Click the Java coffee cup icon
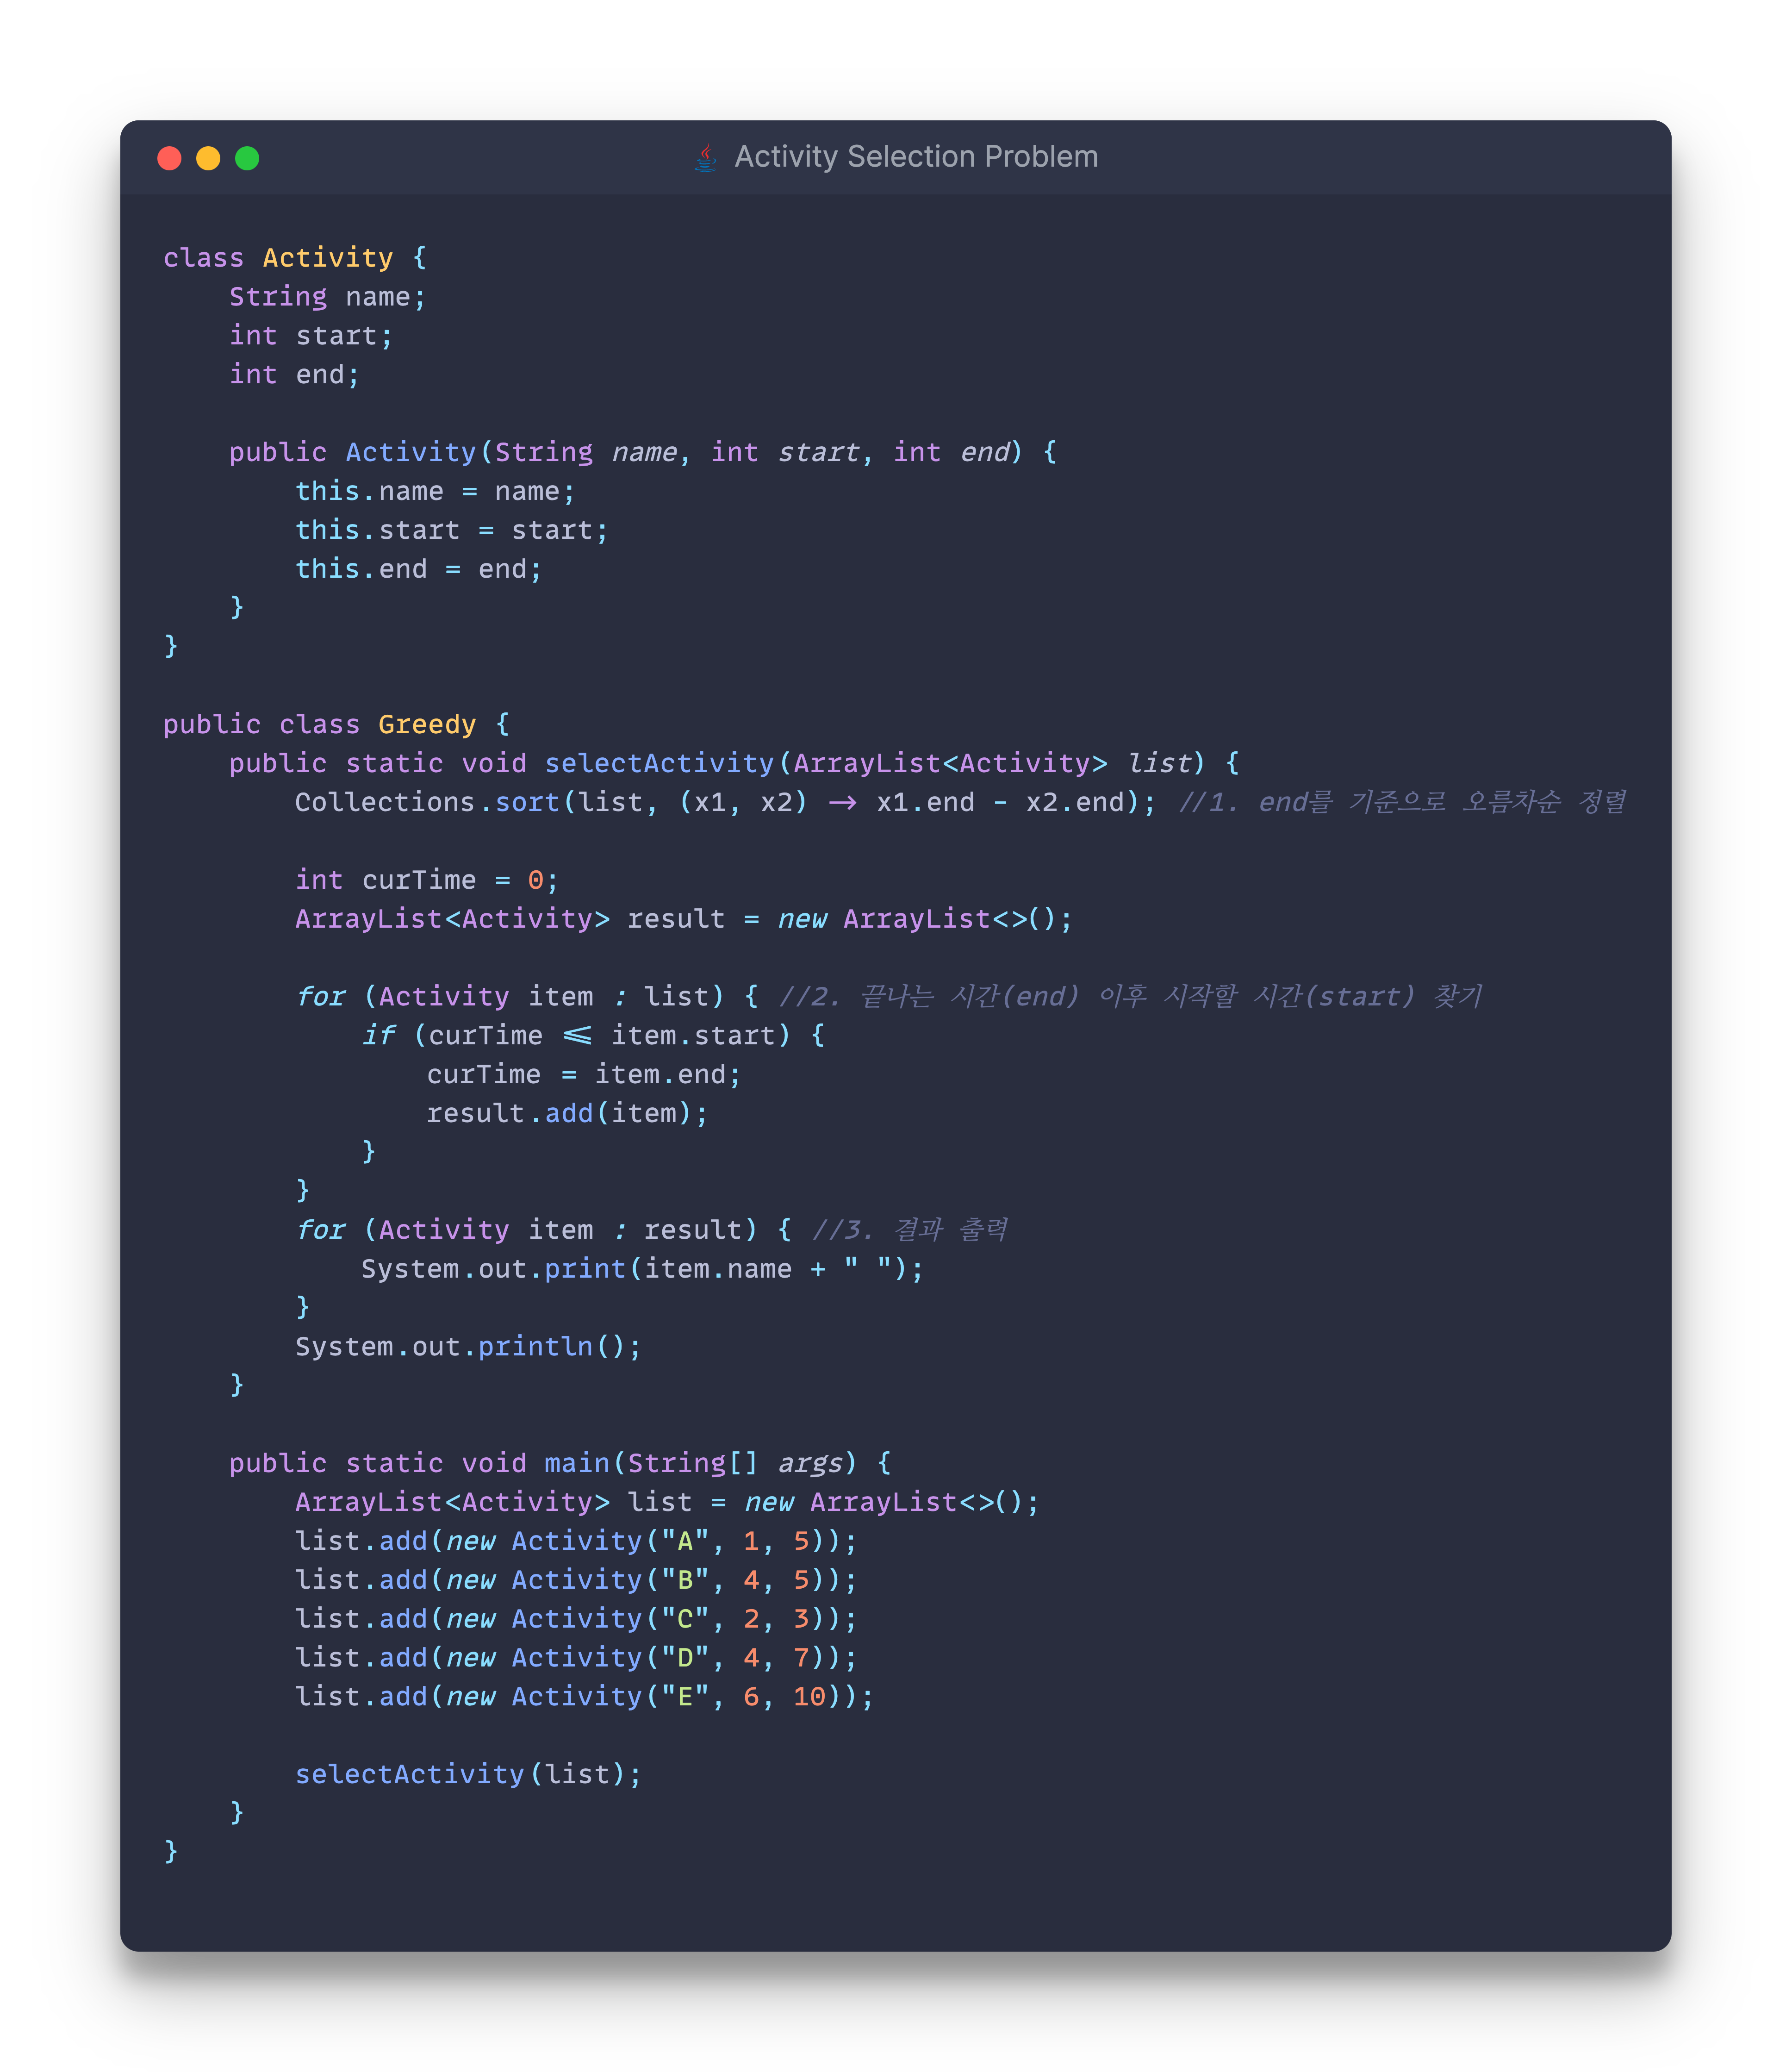 coord(705,157)
